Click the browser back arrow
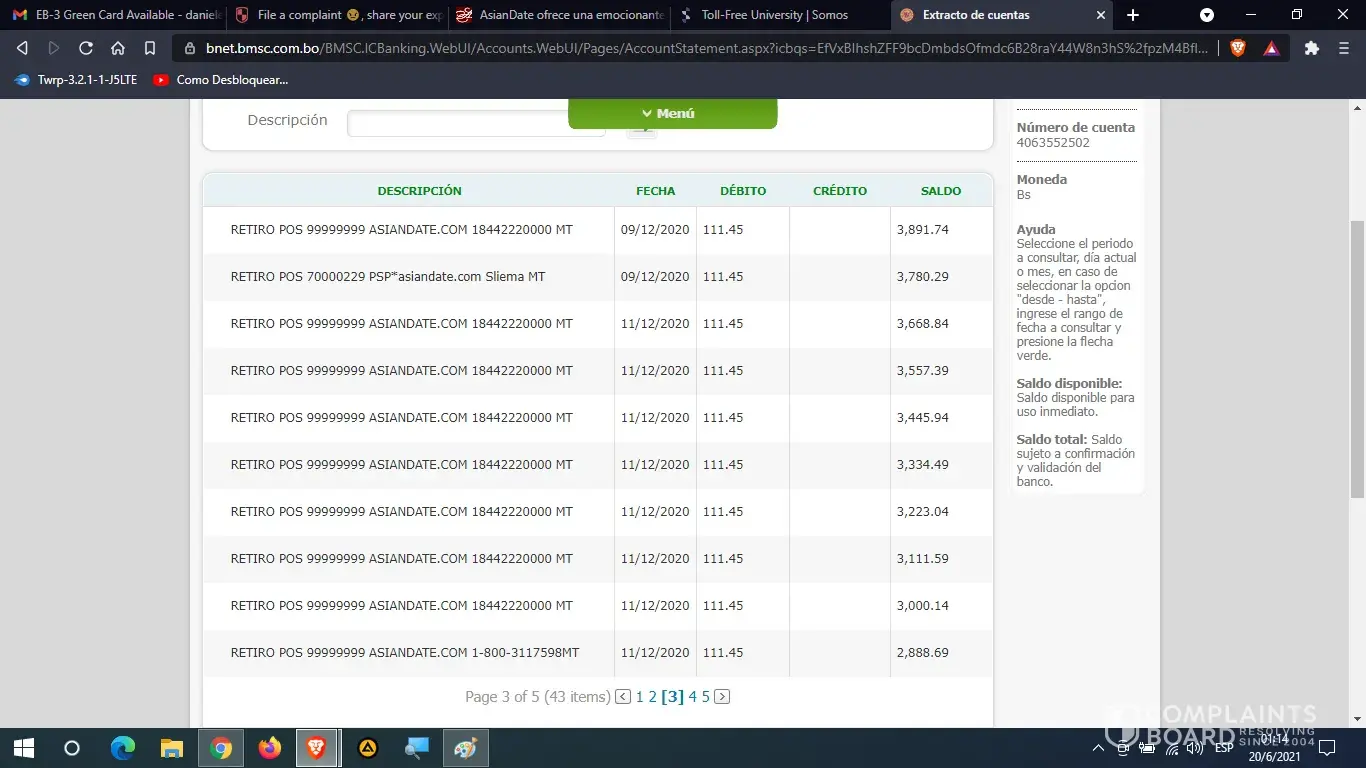Image resolution: width=1366 pixels, height=768 pixels. (22, 48)
